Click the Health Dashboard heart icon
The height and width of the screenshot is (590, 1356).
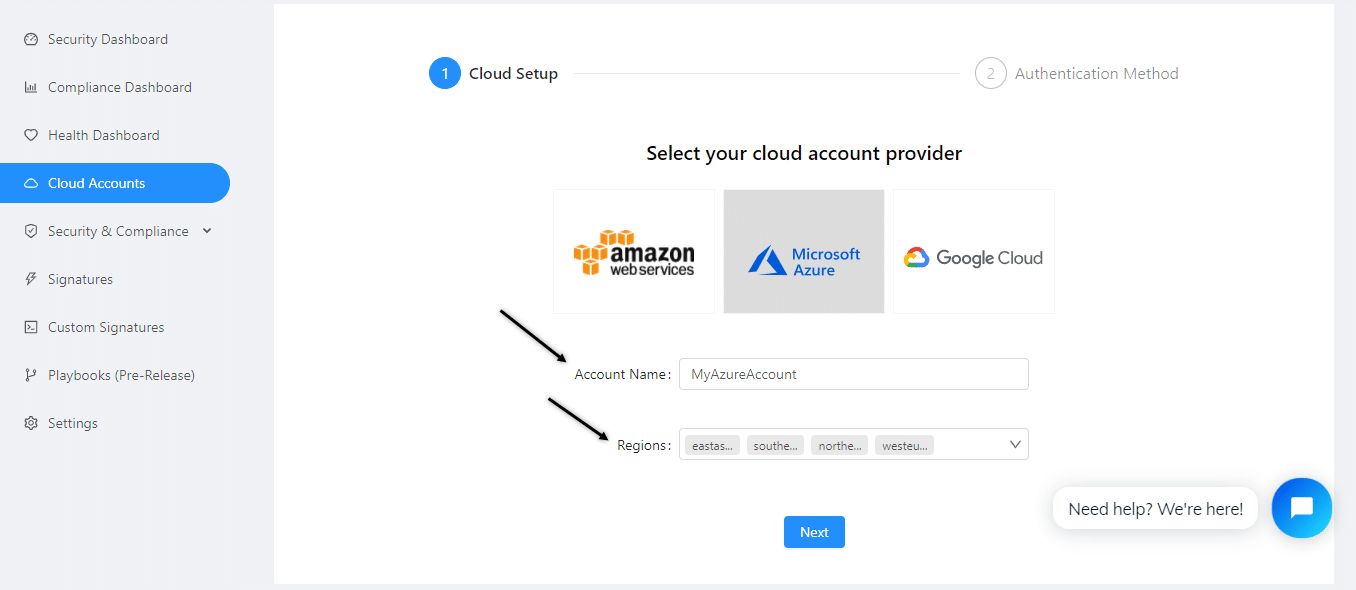pyautogui.click(x=31, y=135)
